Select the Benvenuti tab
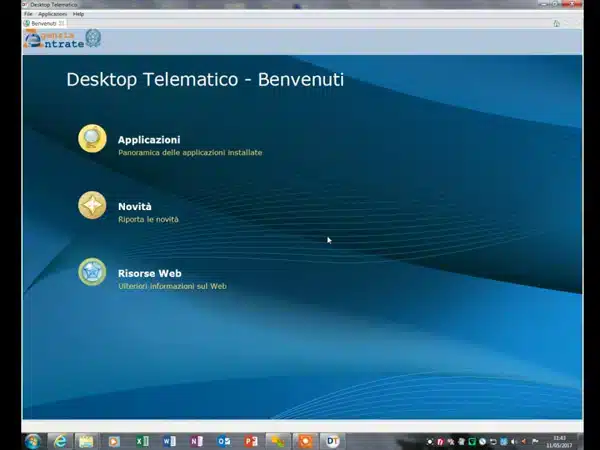The width and height of the screenshot is (600, 450). 44,23
